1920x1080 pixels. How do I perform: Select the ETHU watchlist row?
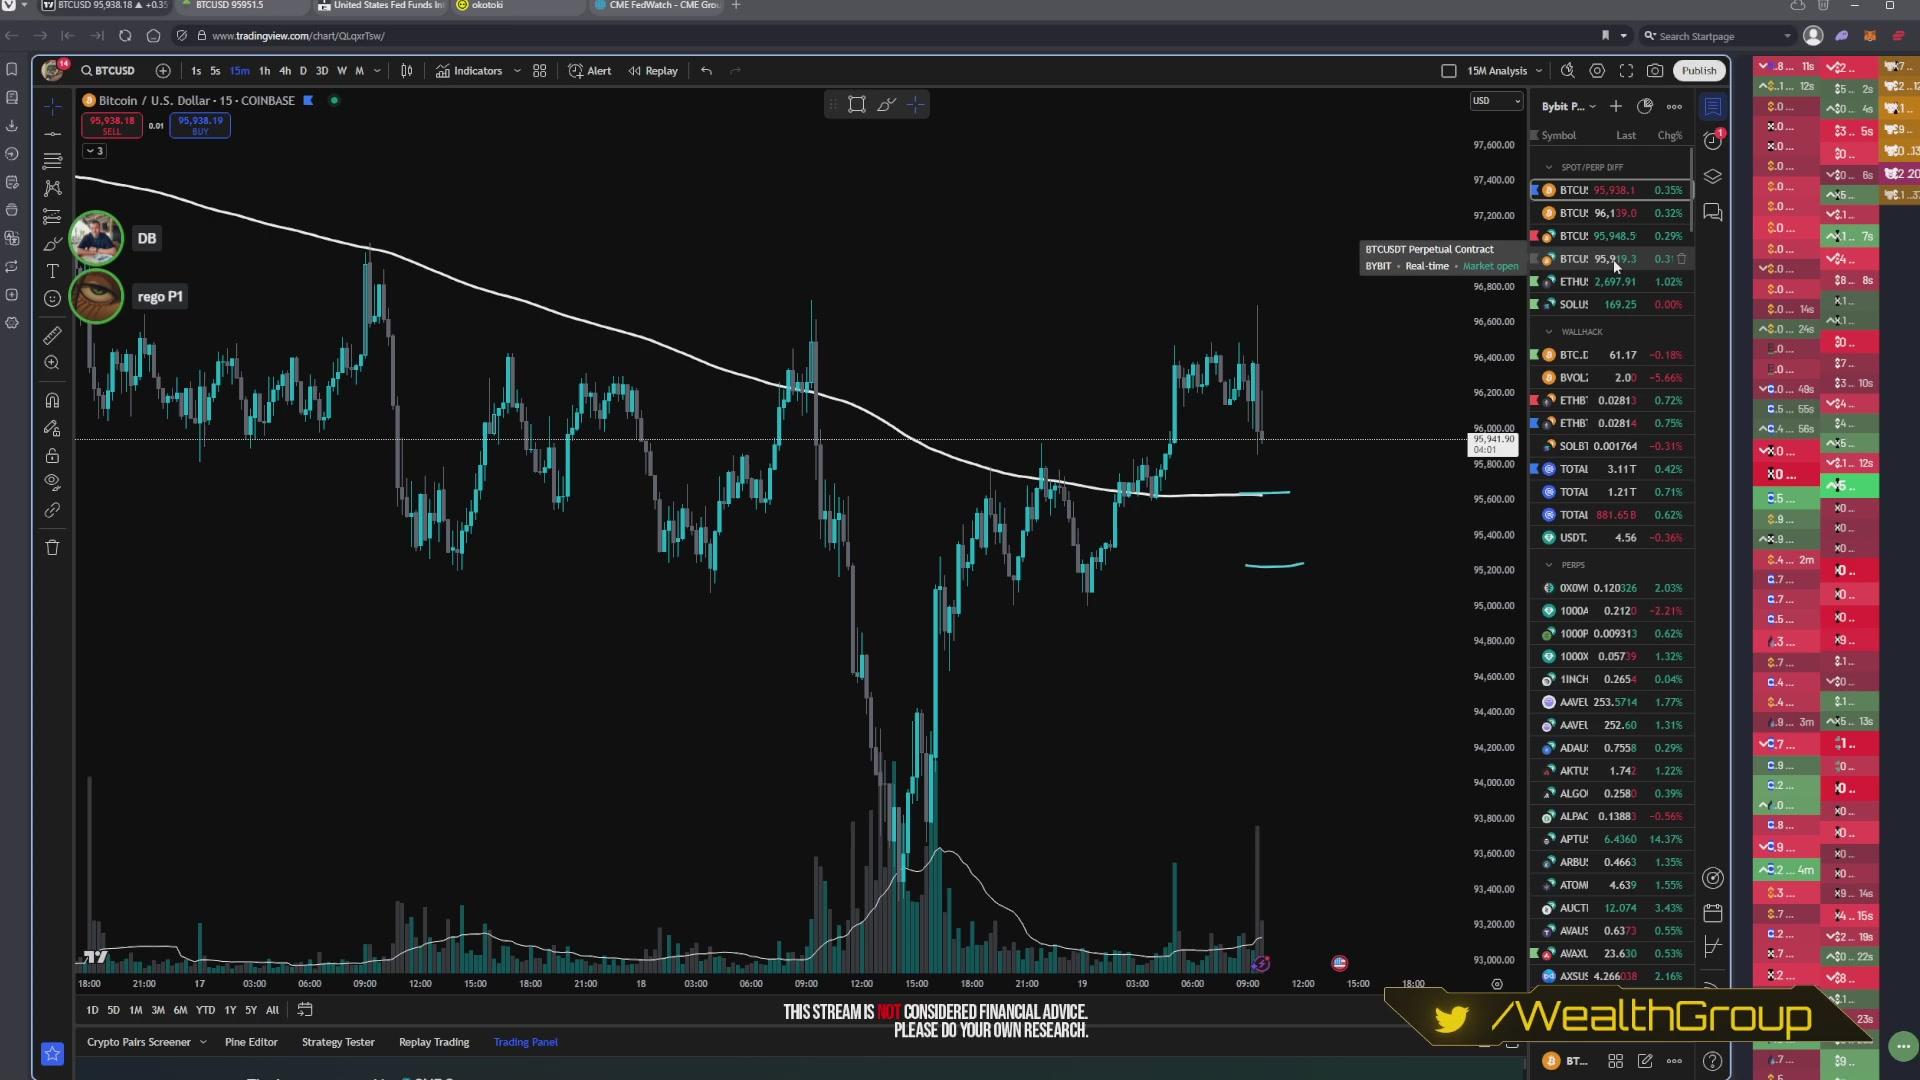click(x=1610, y=282)
